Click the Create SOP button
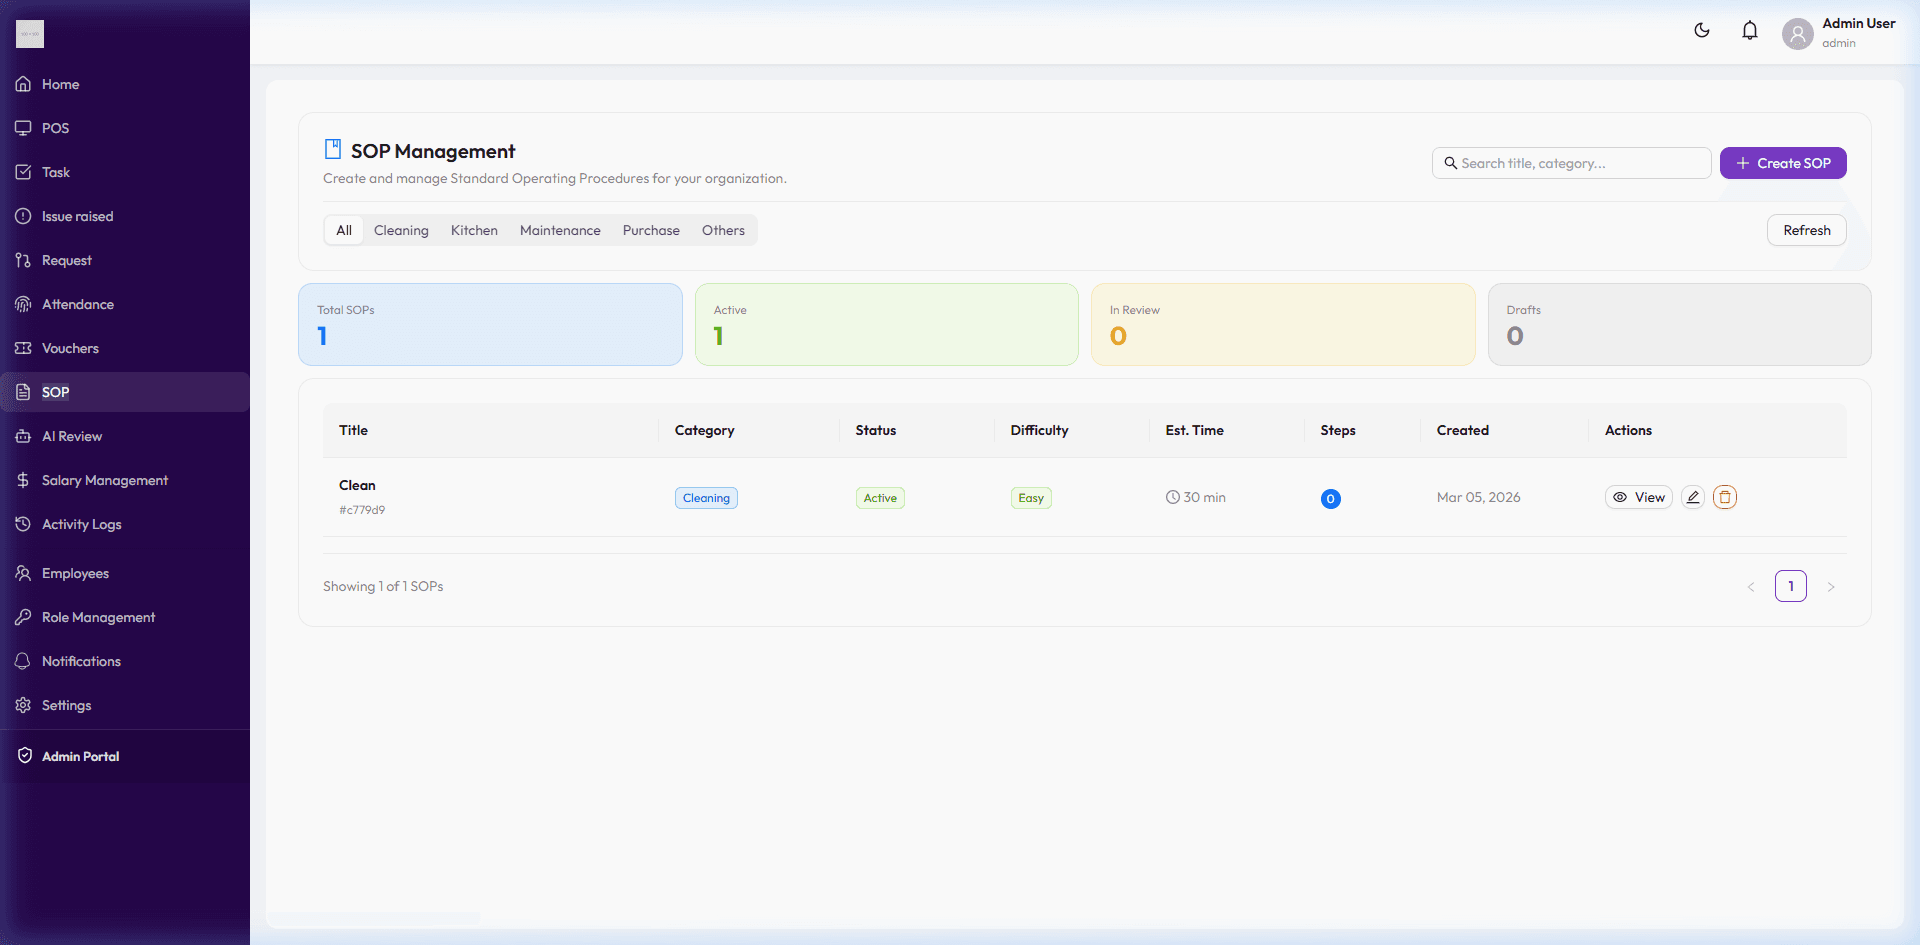 tap(1782, 163)
